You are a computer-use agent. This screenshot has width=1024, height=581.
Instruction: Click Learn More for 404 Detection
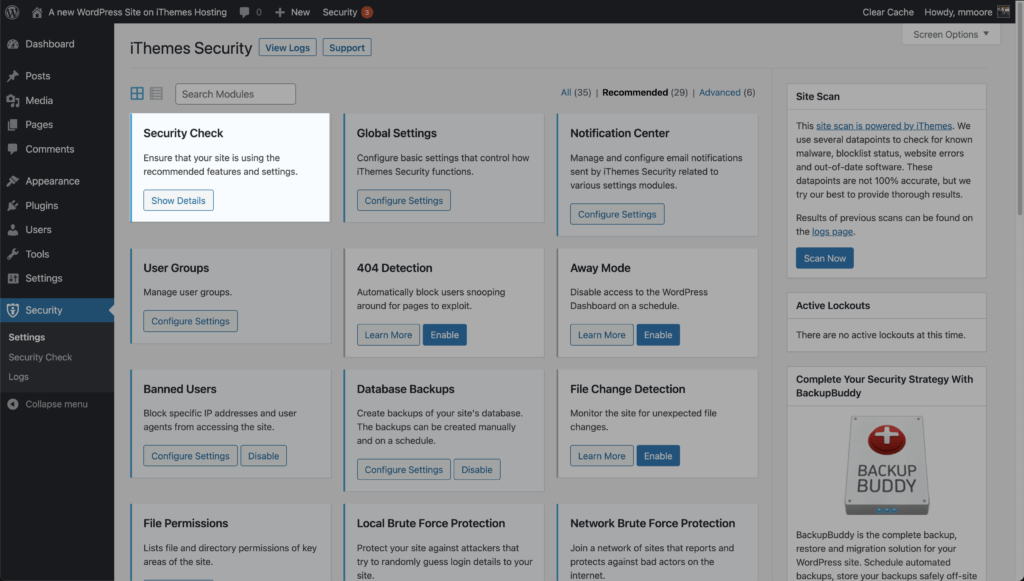click(389, 335)
